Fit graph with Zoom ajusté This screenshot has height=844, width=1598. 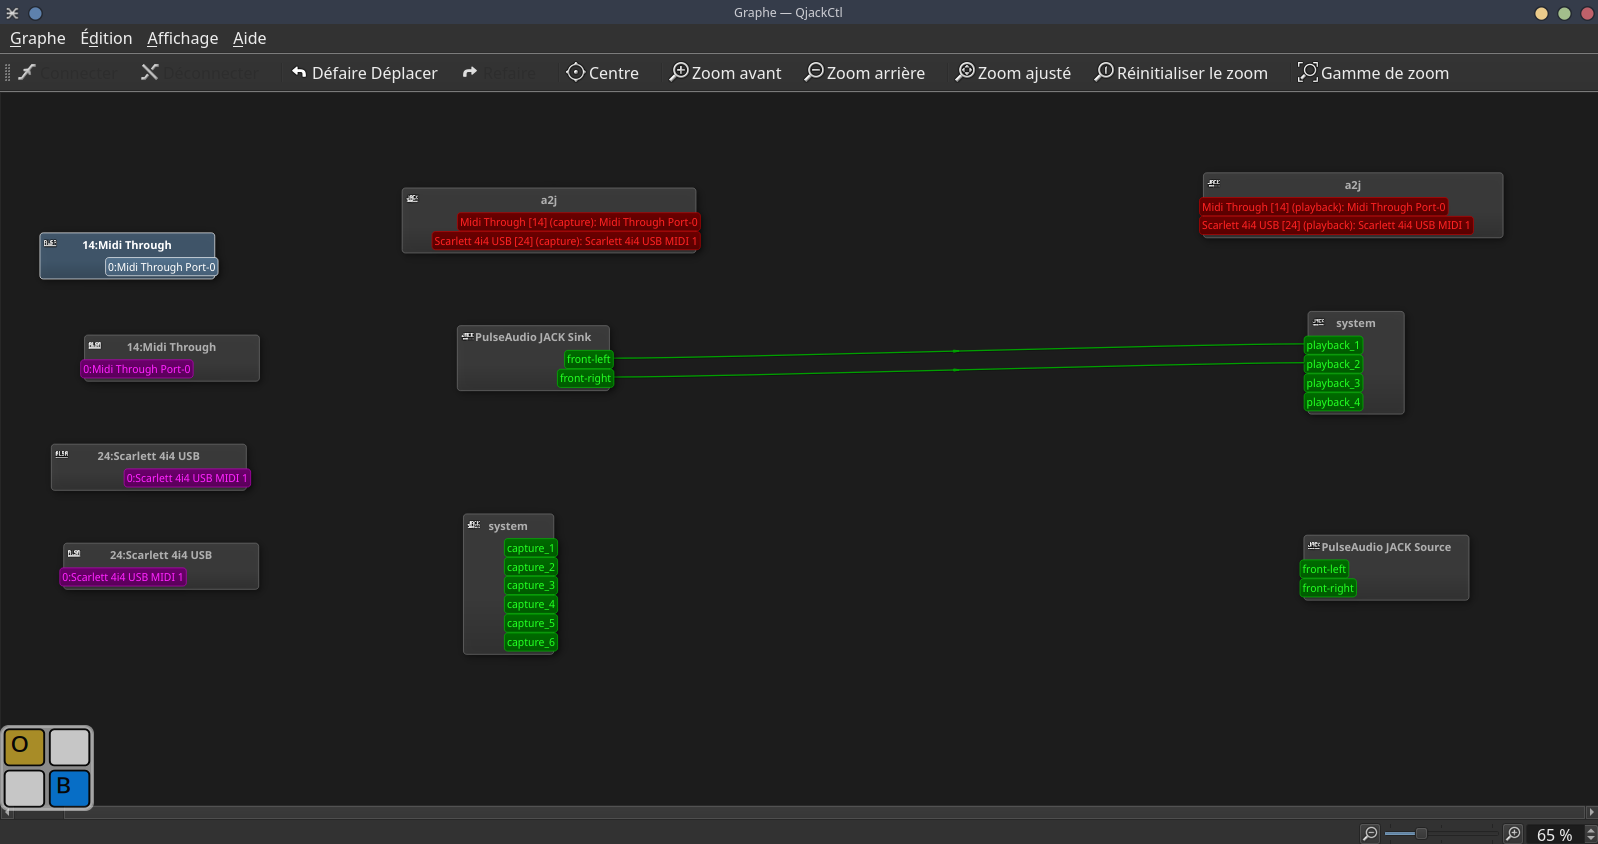tap(1013, 73)
